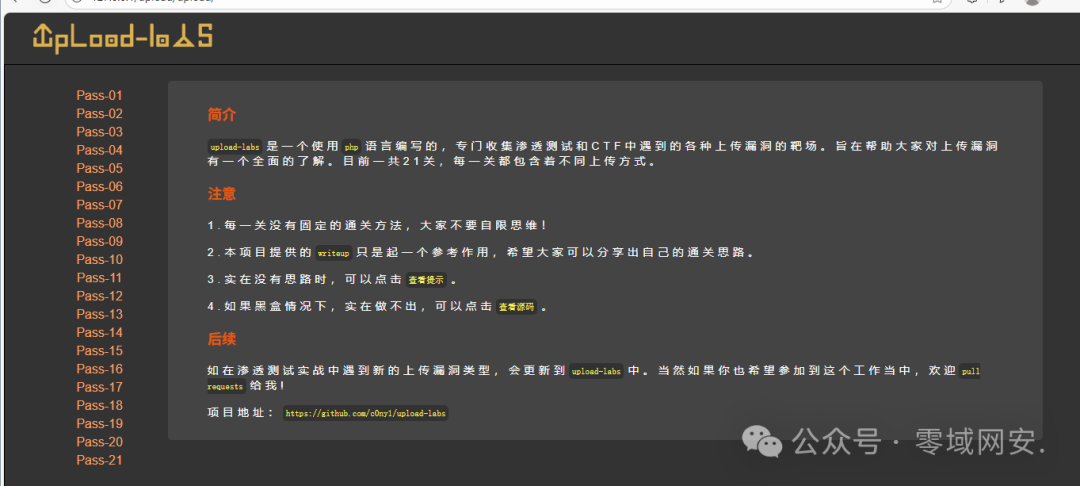
Task: Click the 查看源码 view source label
Action: (516, 307)
